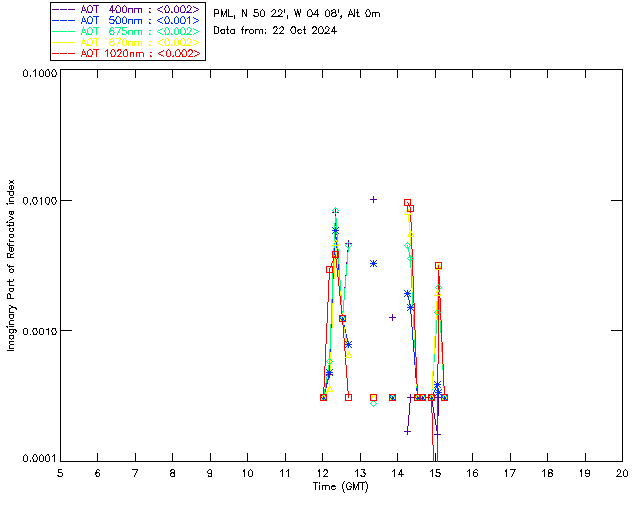Image resolution: width=640 pixels, height=512 pixels.
Task: Click the AOT 400nm legend entry
Action: coord(126,9)
